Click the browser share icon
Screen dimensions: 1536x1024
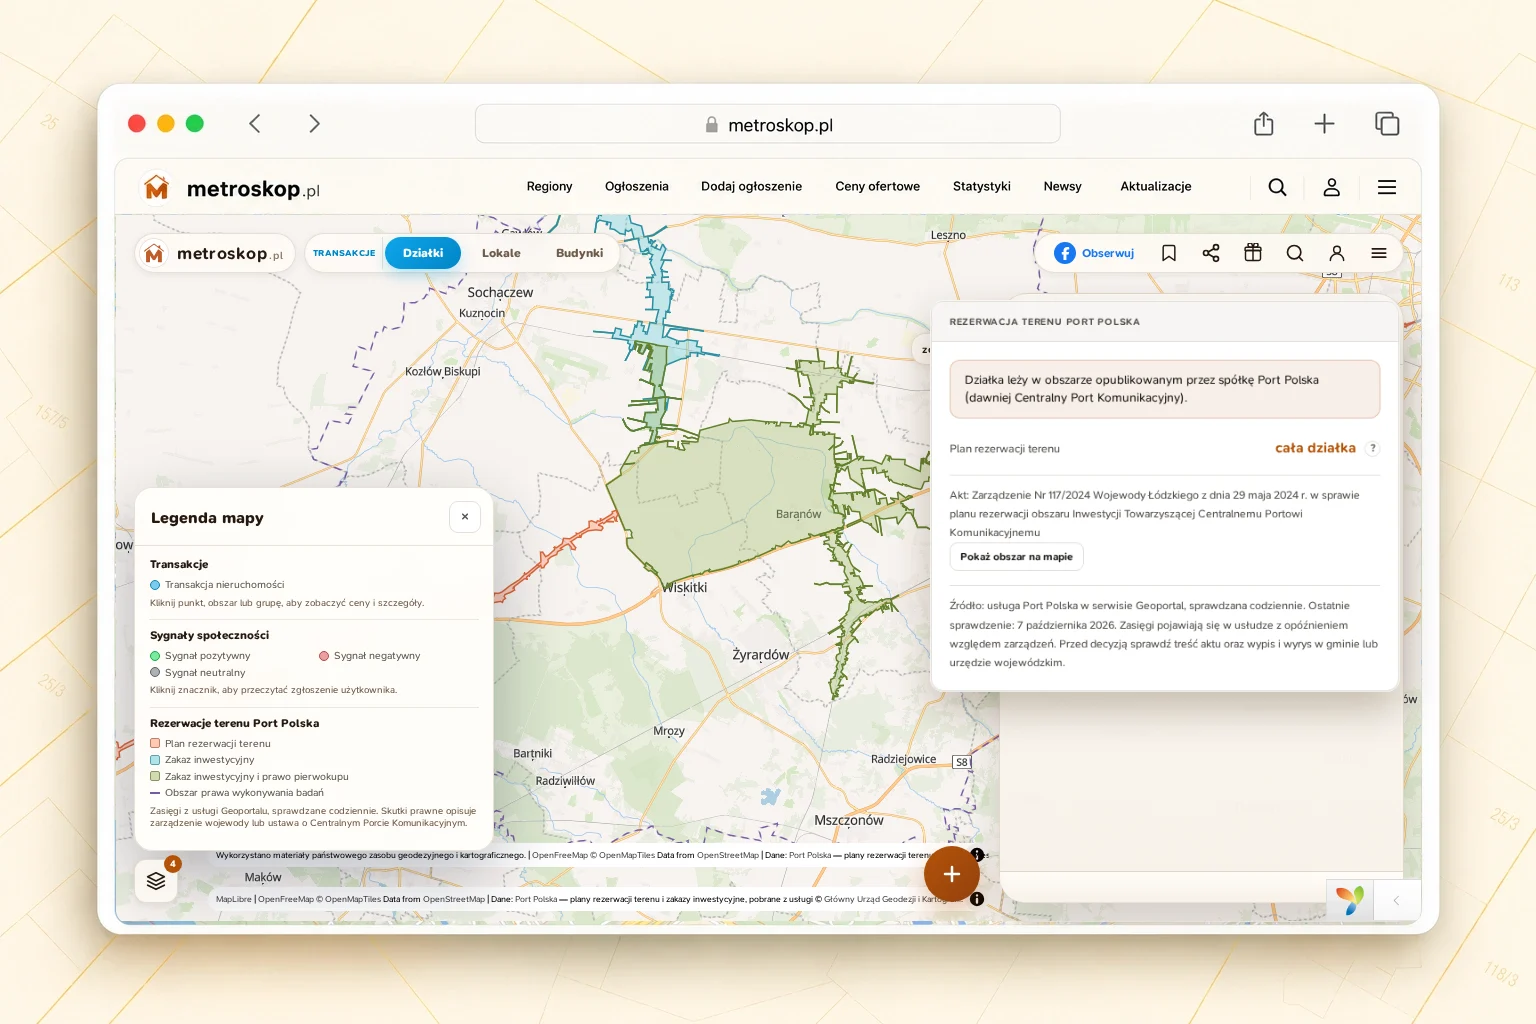(x=1264, y=123)
